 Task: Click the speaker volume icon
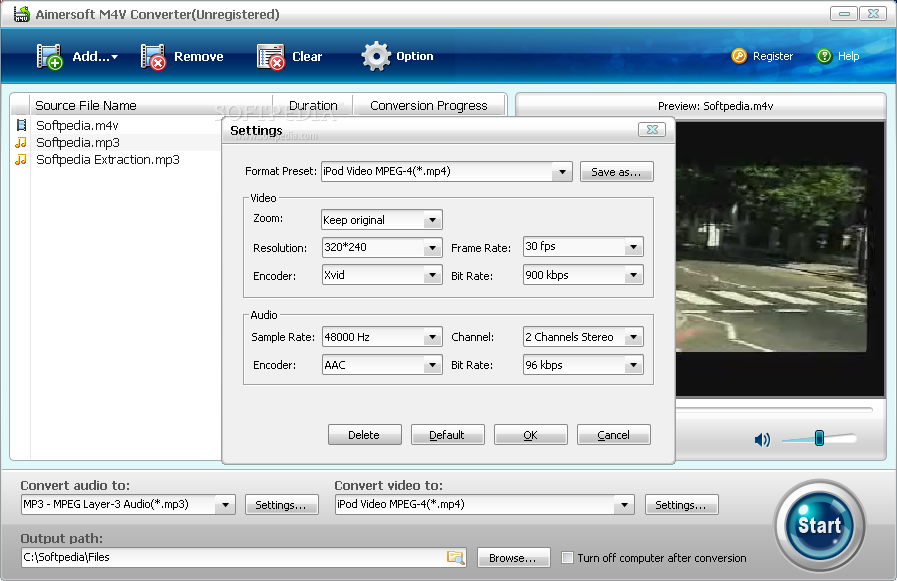pyautogui.click(x=762, y=439)
